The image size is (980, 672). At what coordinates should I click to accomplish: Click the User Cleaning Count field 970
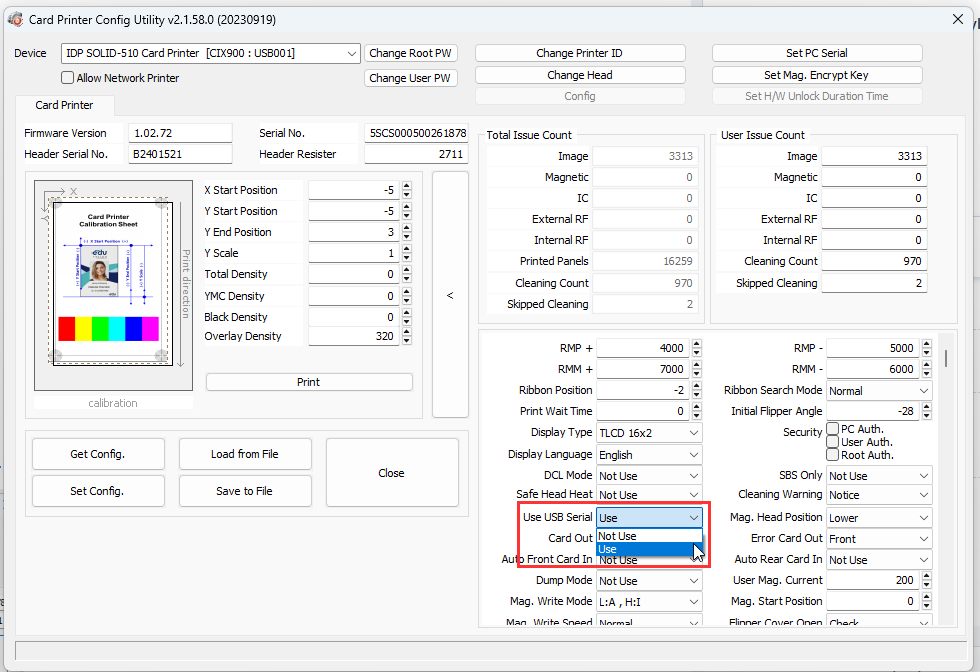tap(874, 261)
